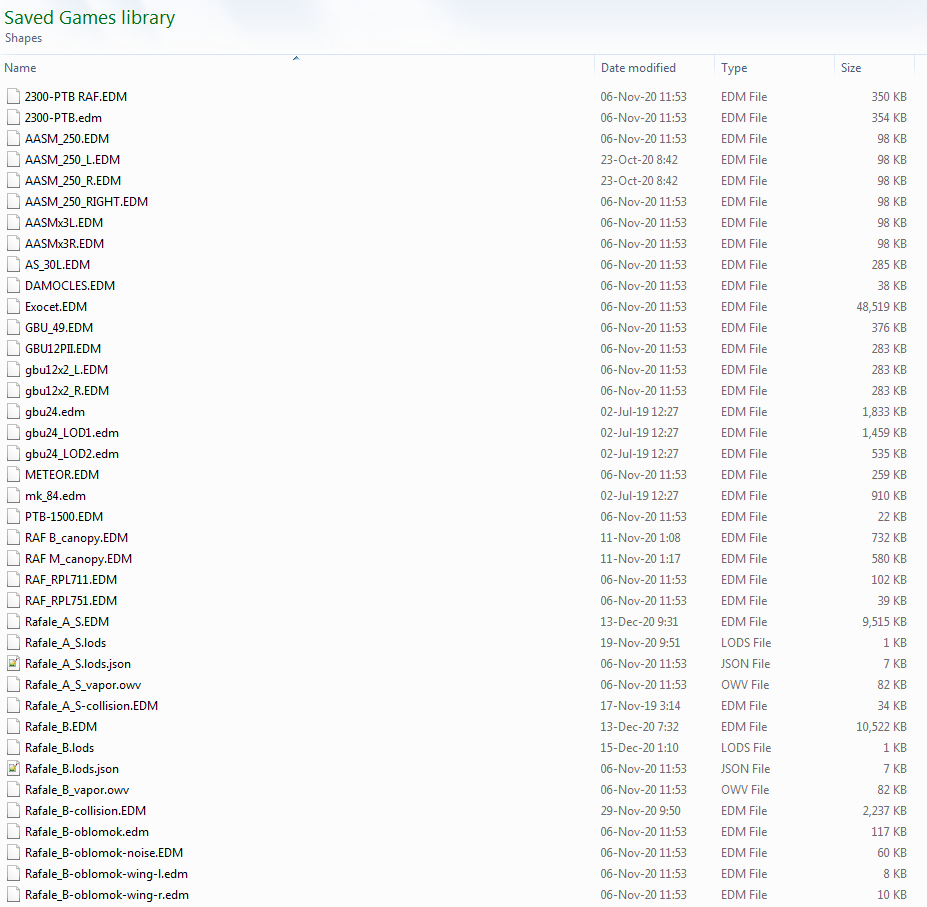Click the file icon for DAMOCLES.EDM
Screen dimensions: 927x907
[13, 286]
